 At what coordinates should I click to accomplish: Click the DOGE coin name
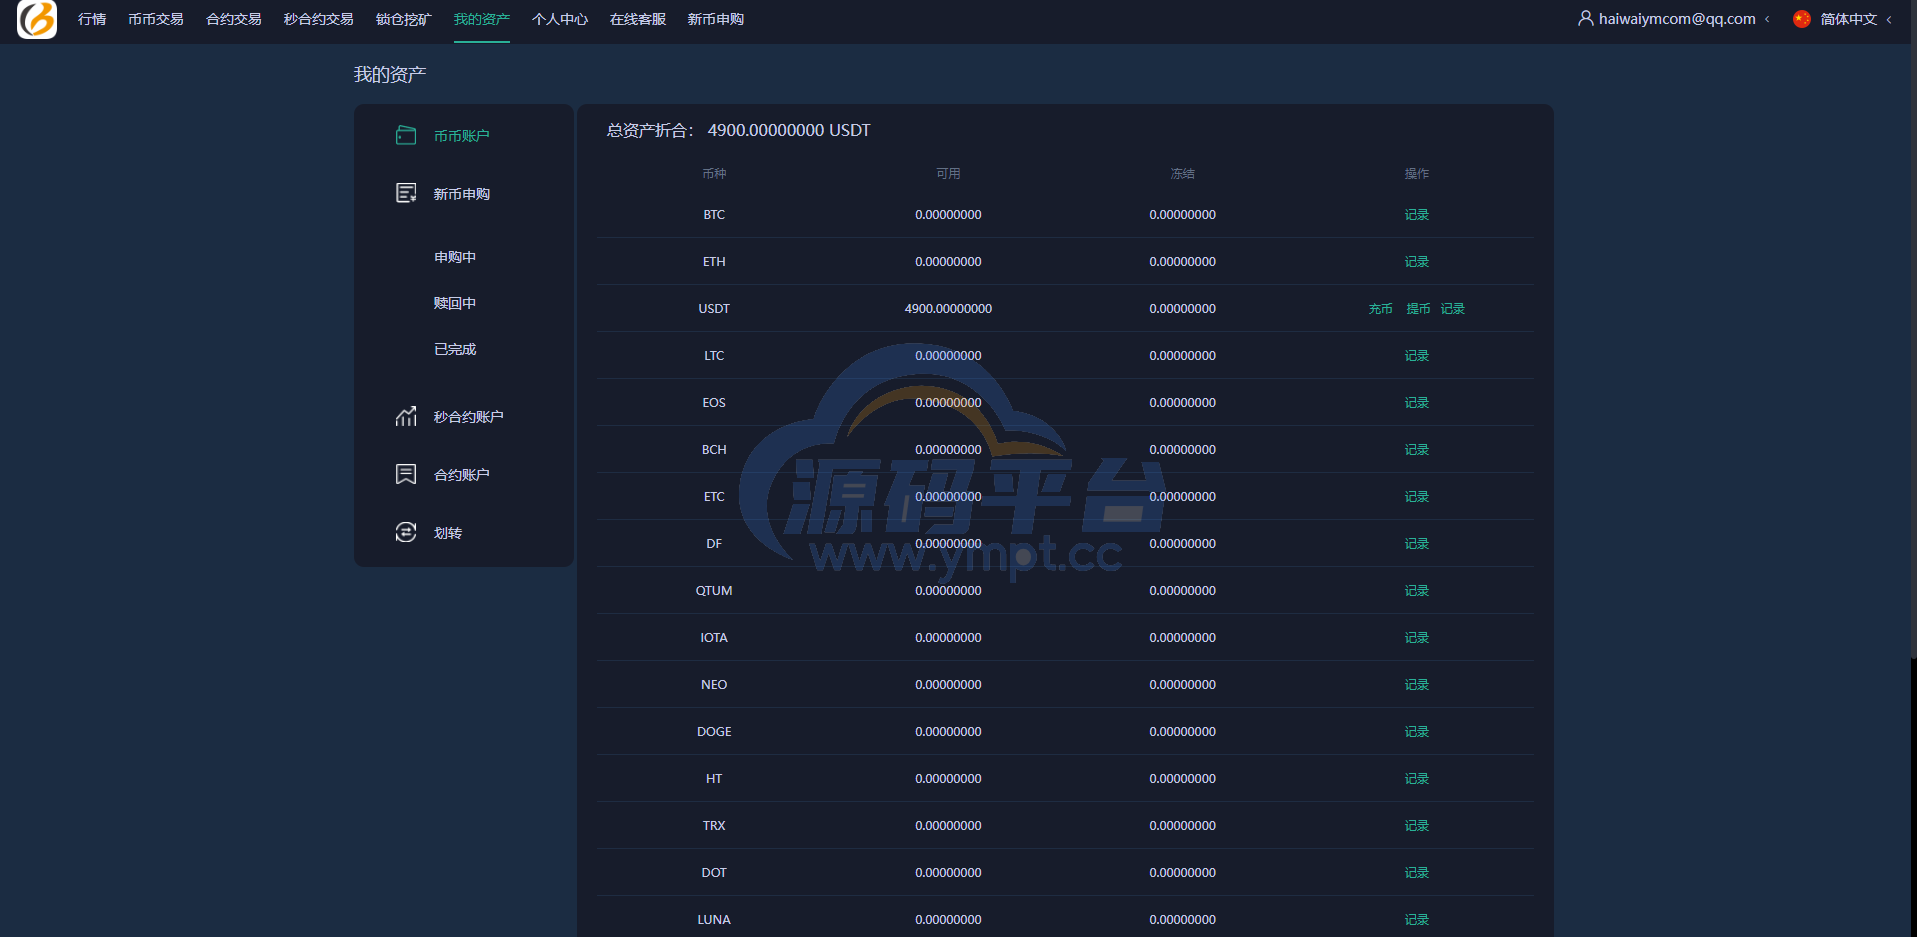pos(714,731)
